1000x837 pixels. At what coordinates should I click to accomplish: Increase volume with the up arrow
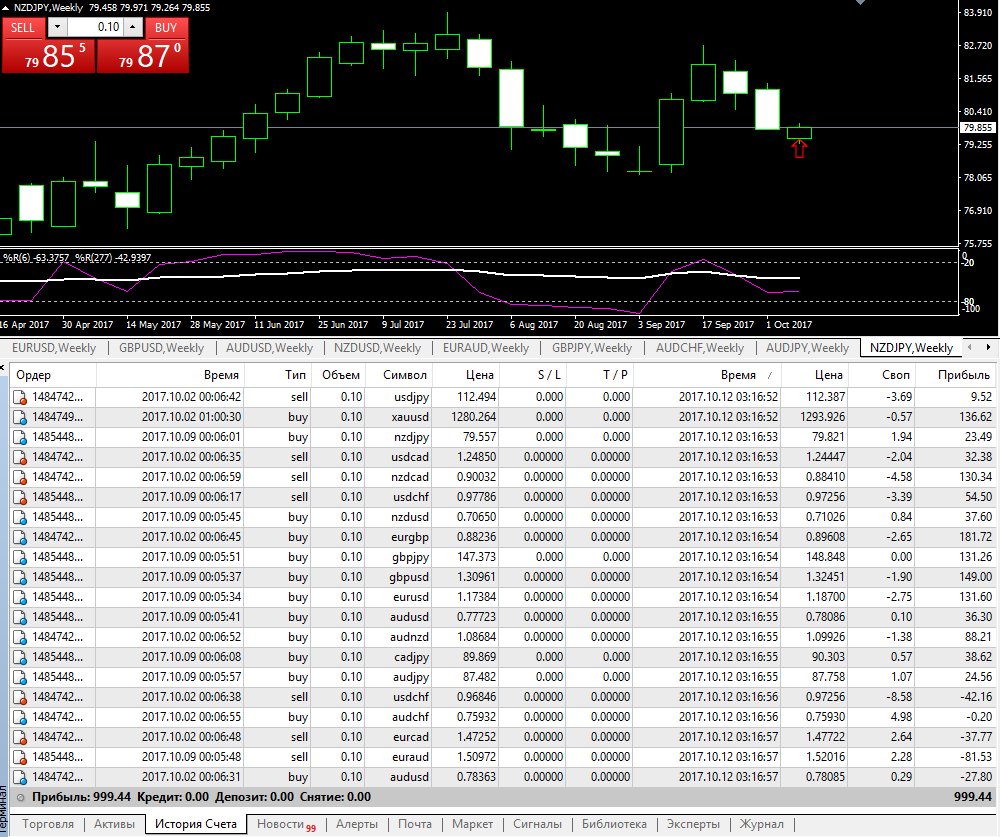133,27
